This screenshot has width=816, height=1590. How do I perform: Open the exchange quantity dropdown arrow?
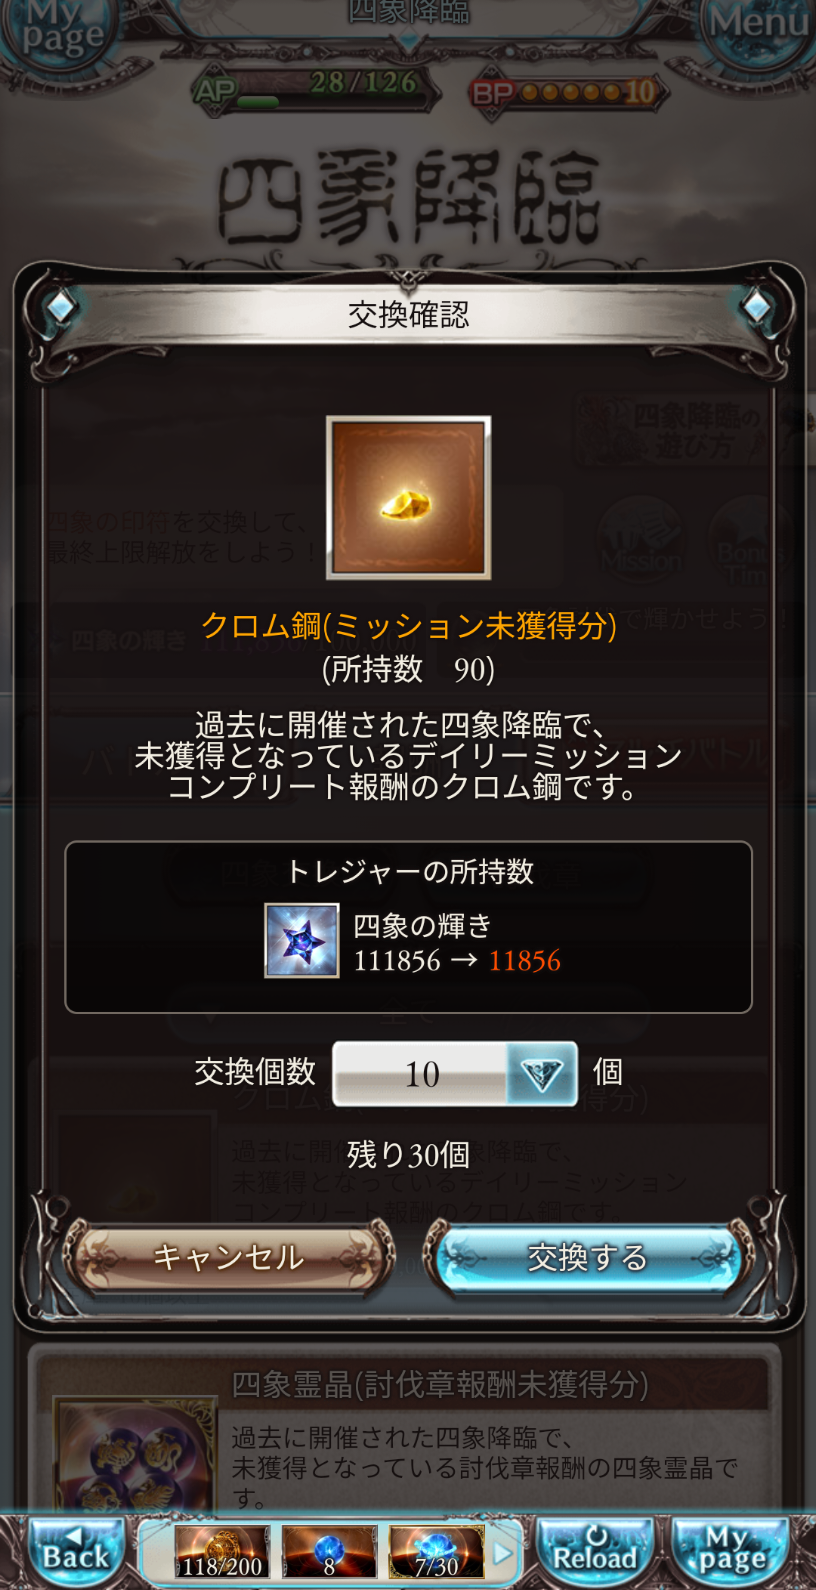pyautogui.click(x=542, y=1074)
